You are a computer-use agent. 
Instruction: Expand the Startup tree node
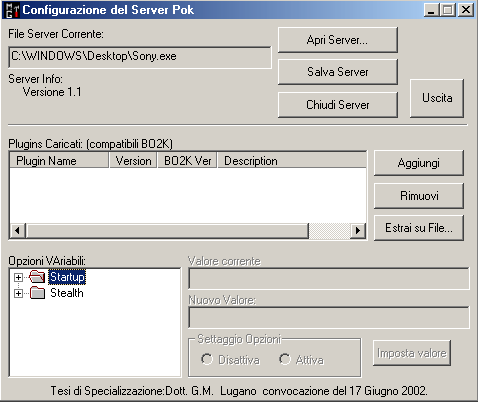[x=18, y=277]
